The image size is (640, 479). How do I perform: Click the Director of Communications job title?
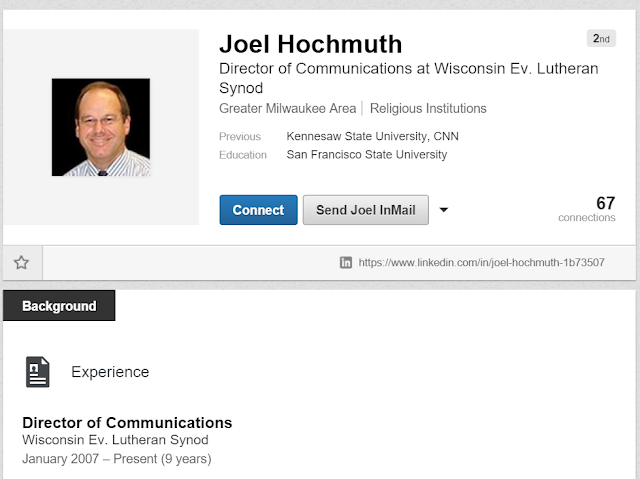point(127,423)
